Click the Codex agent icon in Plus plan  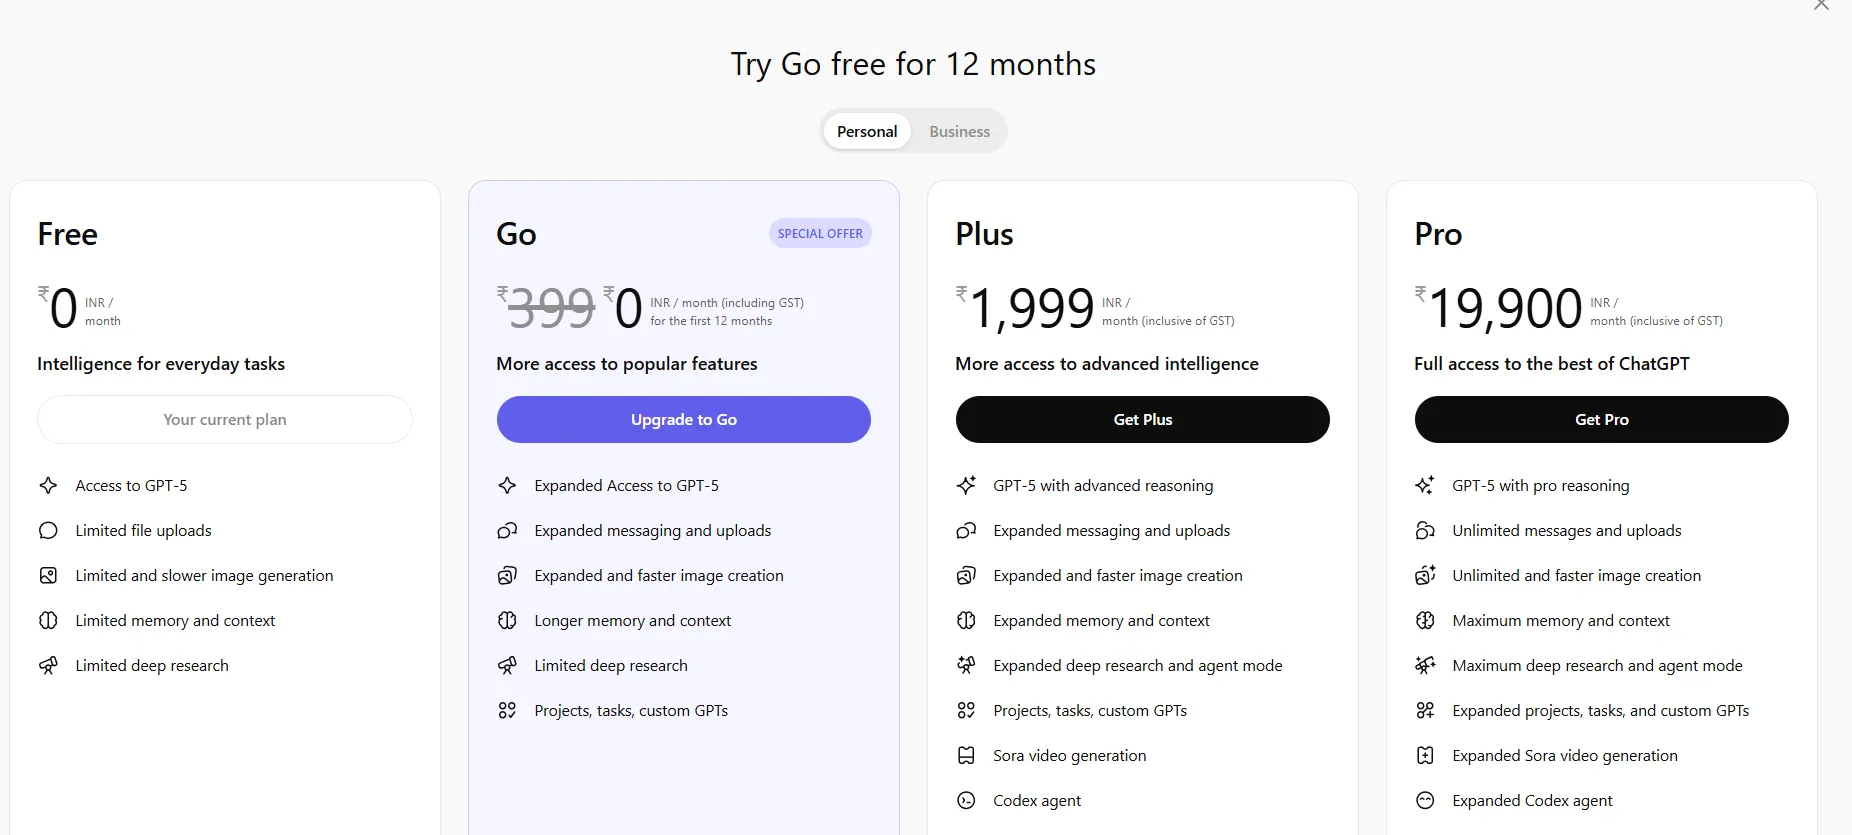click(966, 801)
